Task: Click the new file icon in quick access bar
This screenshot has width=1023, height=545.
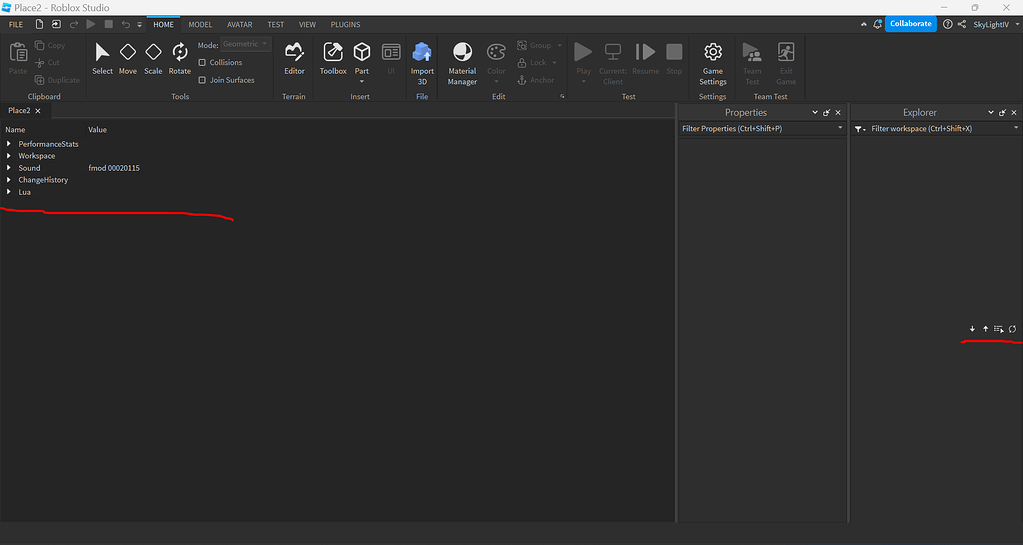Action: coord(39,24)
